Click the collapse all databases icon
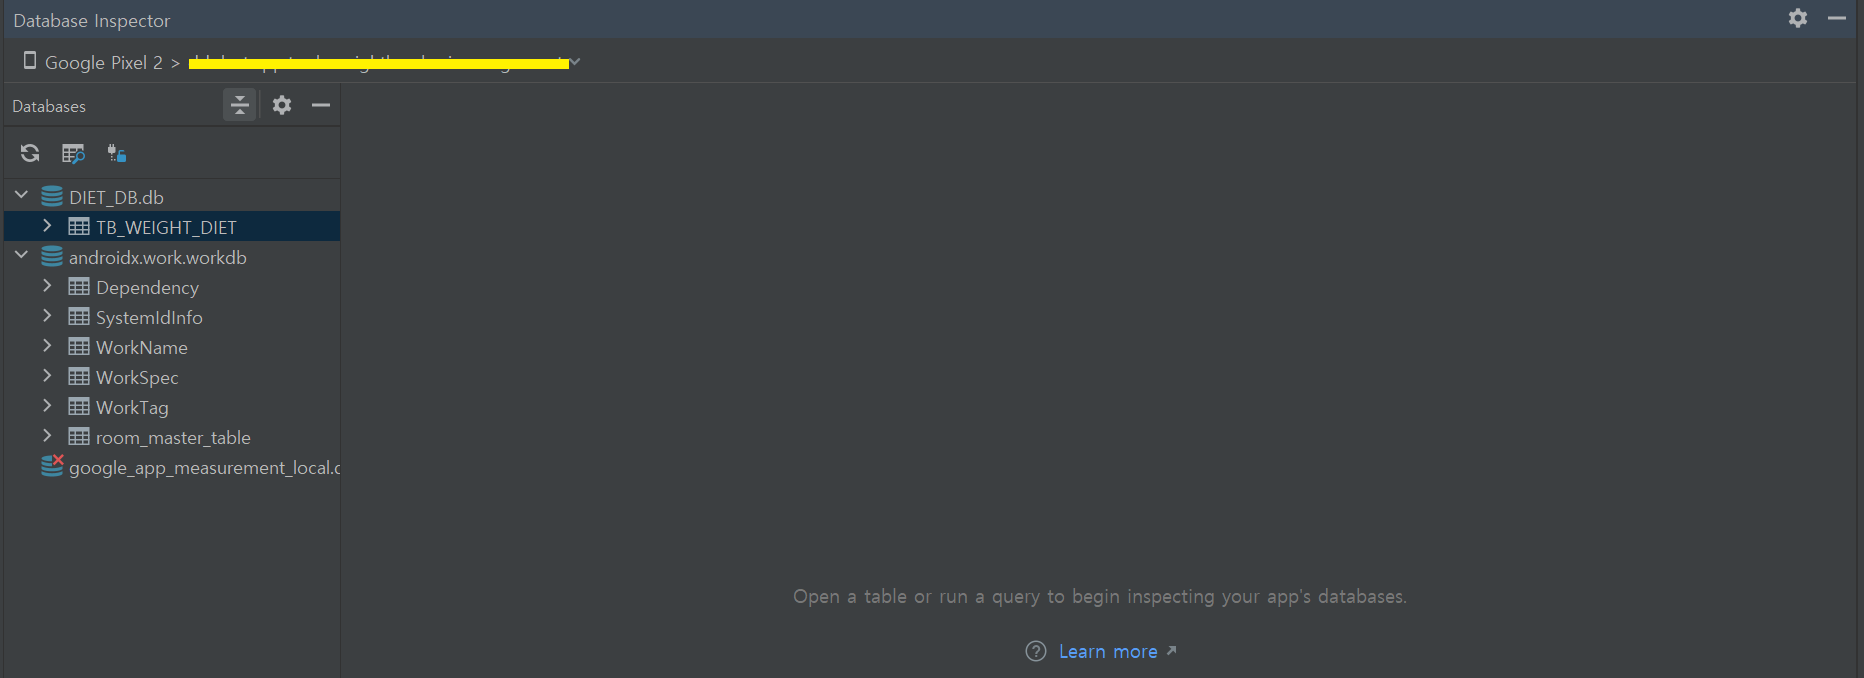The image size is (1864, 678). tap(239, 105)
